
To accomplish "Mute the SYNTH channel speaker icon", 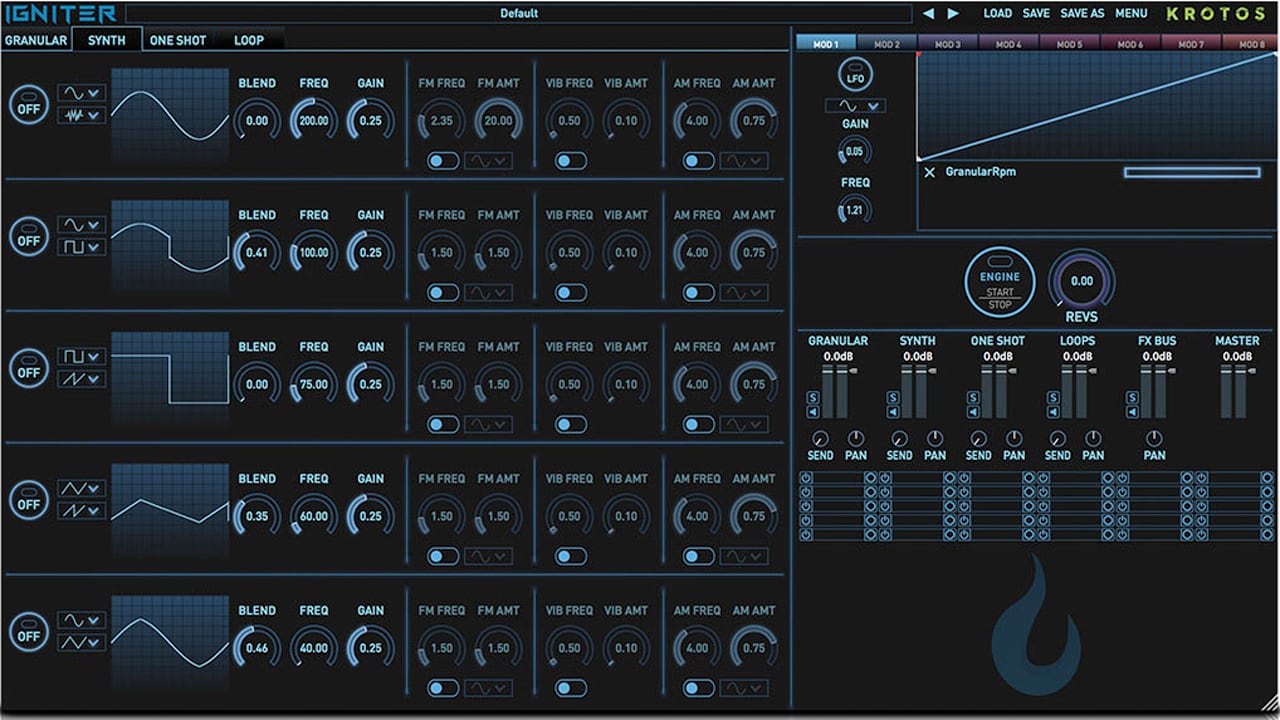I will 893,412.
